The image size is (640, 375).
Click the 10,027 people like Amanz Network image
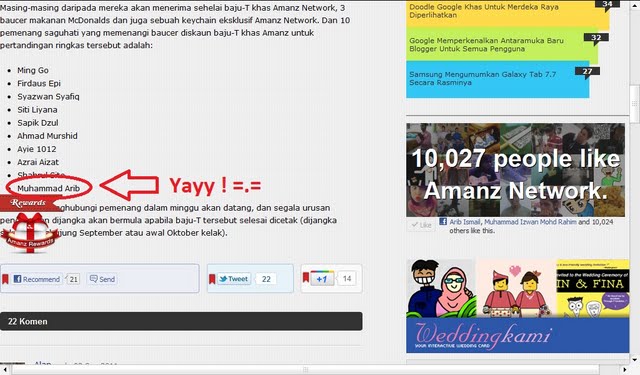[515, 170]
